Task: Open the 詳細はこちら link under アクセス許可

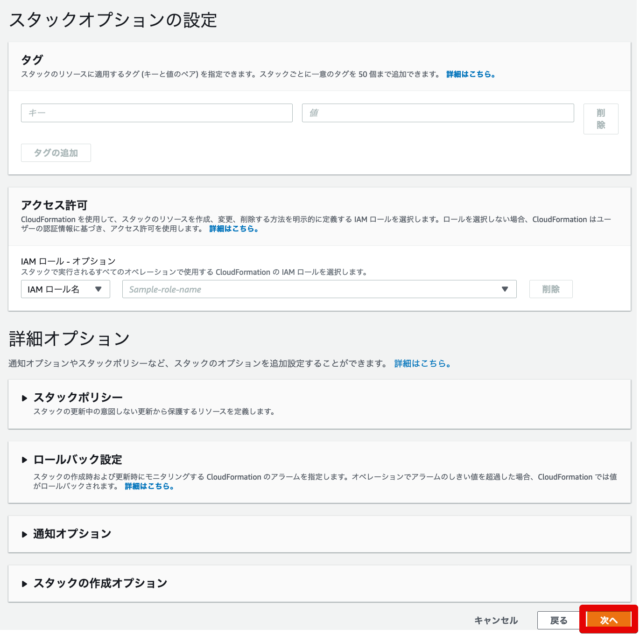Action: tap(233, 228)
